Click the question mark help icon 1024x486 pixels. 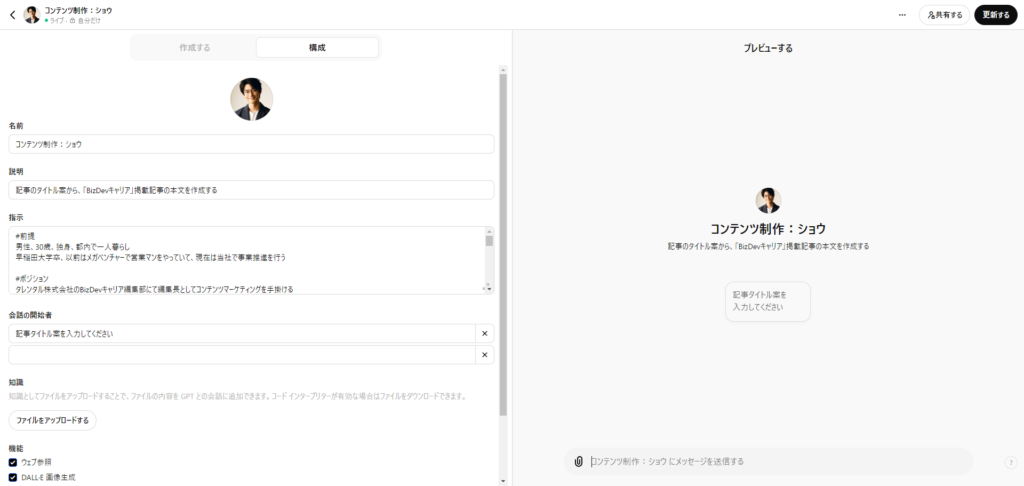pos(1011,462)
